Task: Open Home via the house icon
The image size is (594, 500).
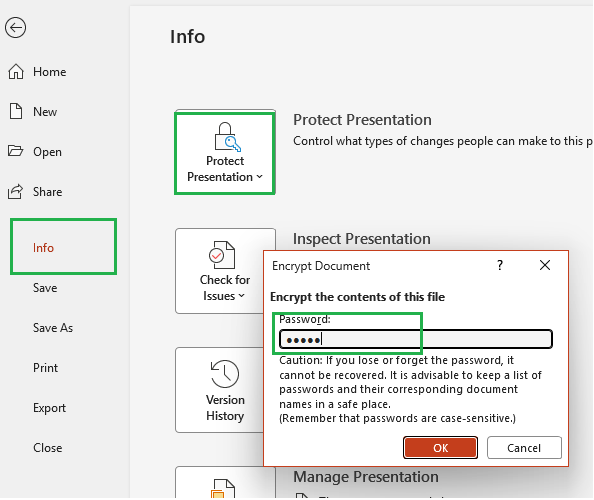Action: pyautogui.click(x=16, y=71)
